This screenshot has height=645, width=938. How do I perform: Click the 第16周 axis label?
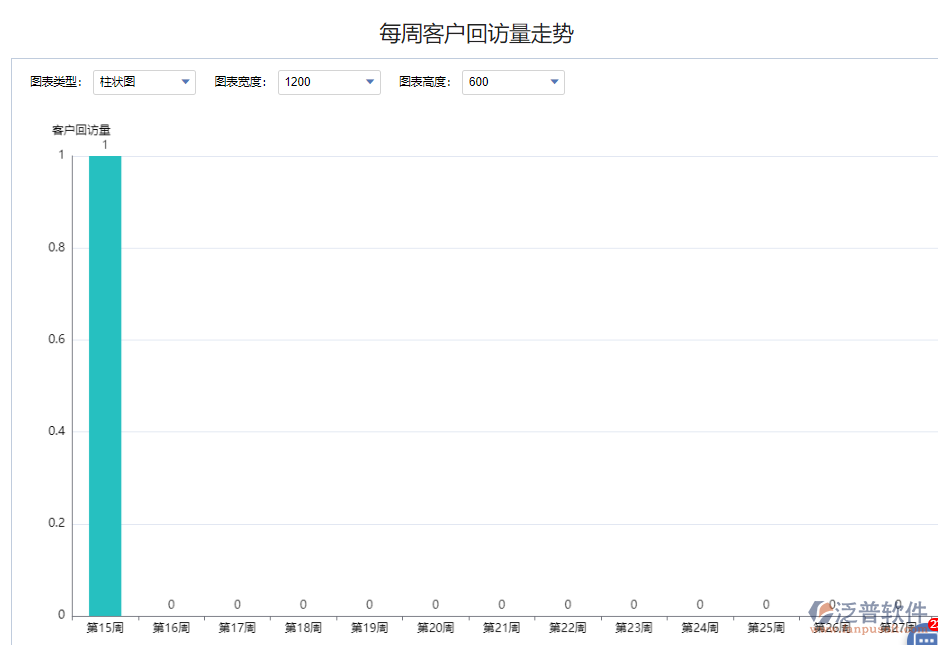click(x=170, y=625)
